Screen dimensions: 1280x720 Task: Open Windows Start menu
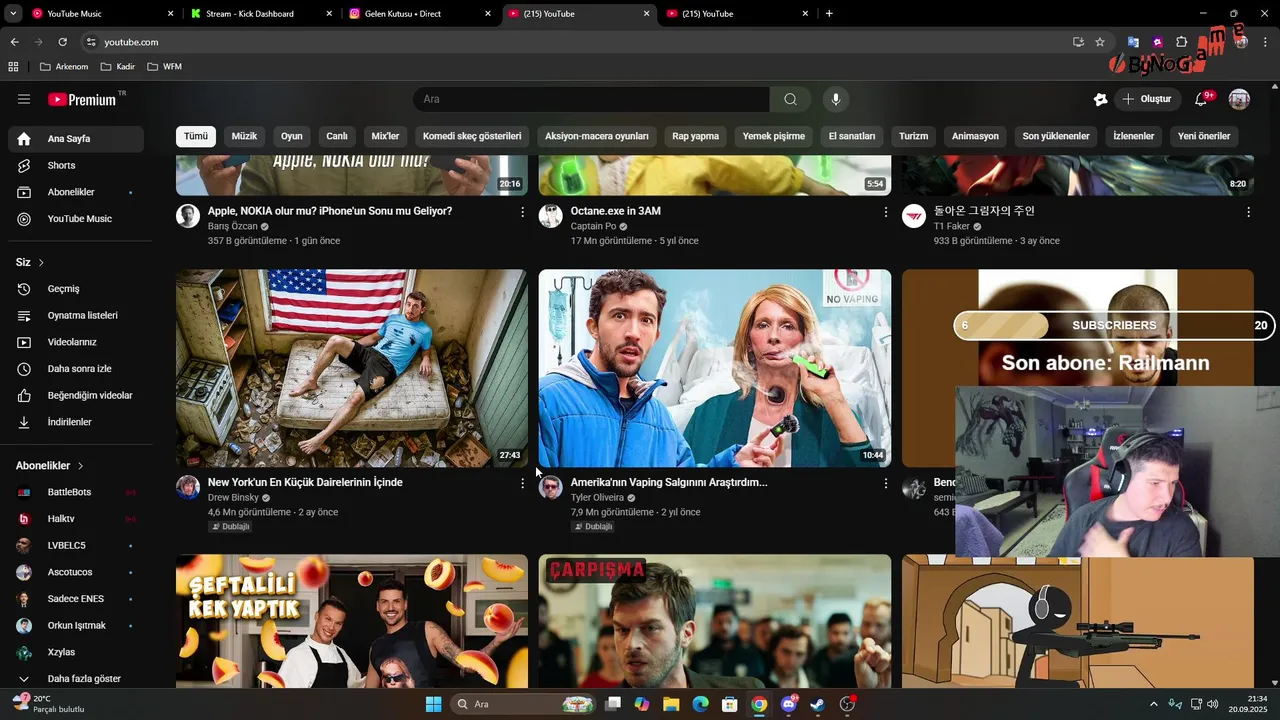click(433, 704)
